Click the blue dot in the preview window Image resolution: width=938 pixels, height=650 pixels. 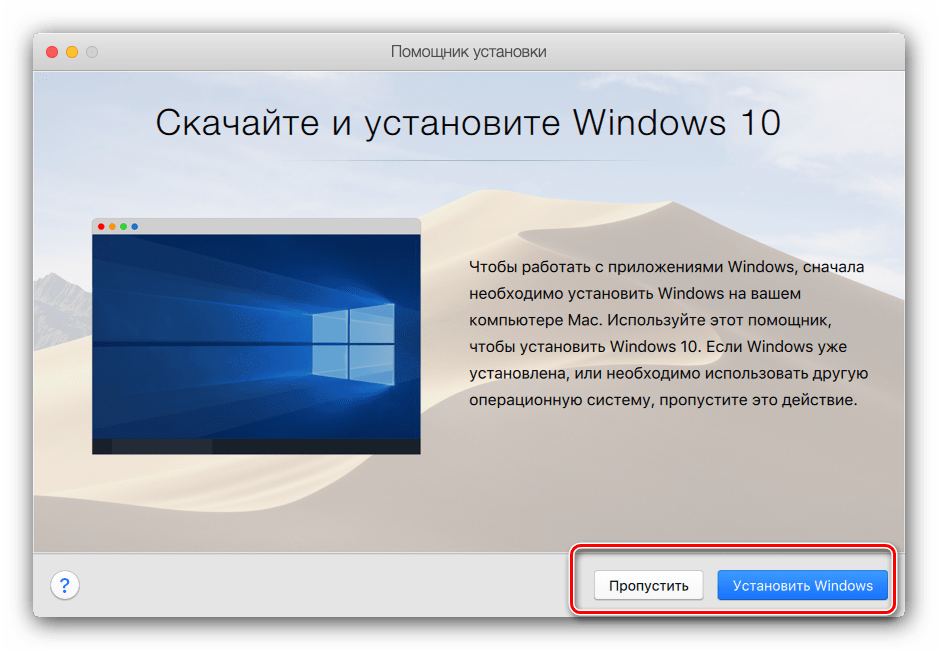coord(135,227)
